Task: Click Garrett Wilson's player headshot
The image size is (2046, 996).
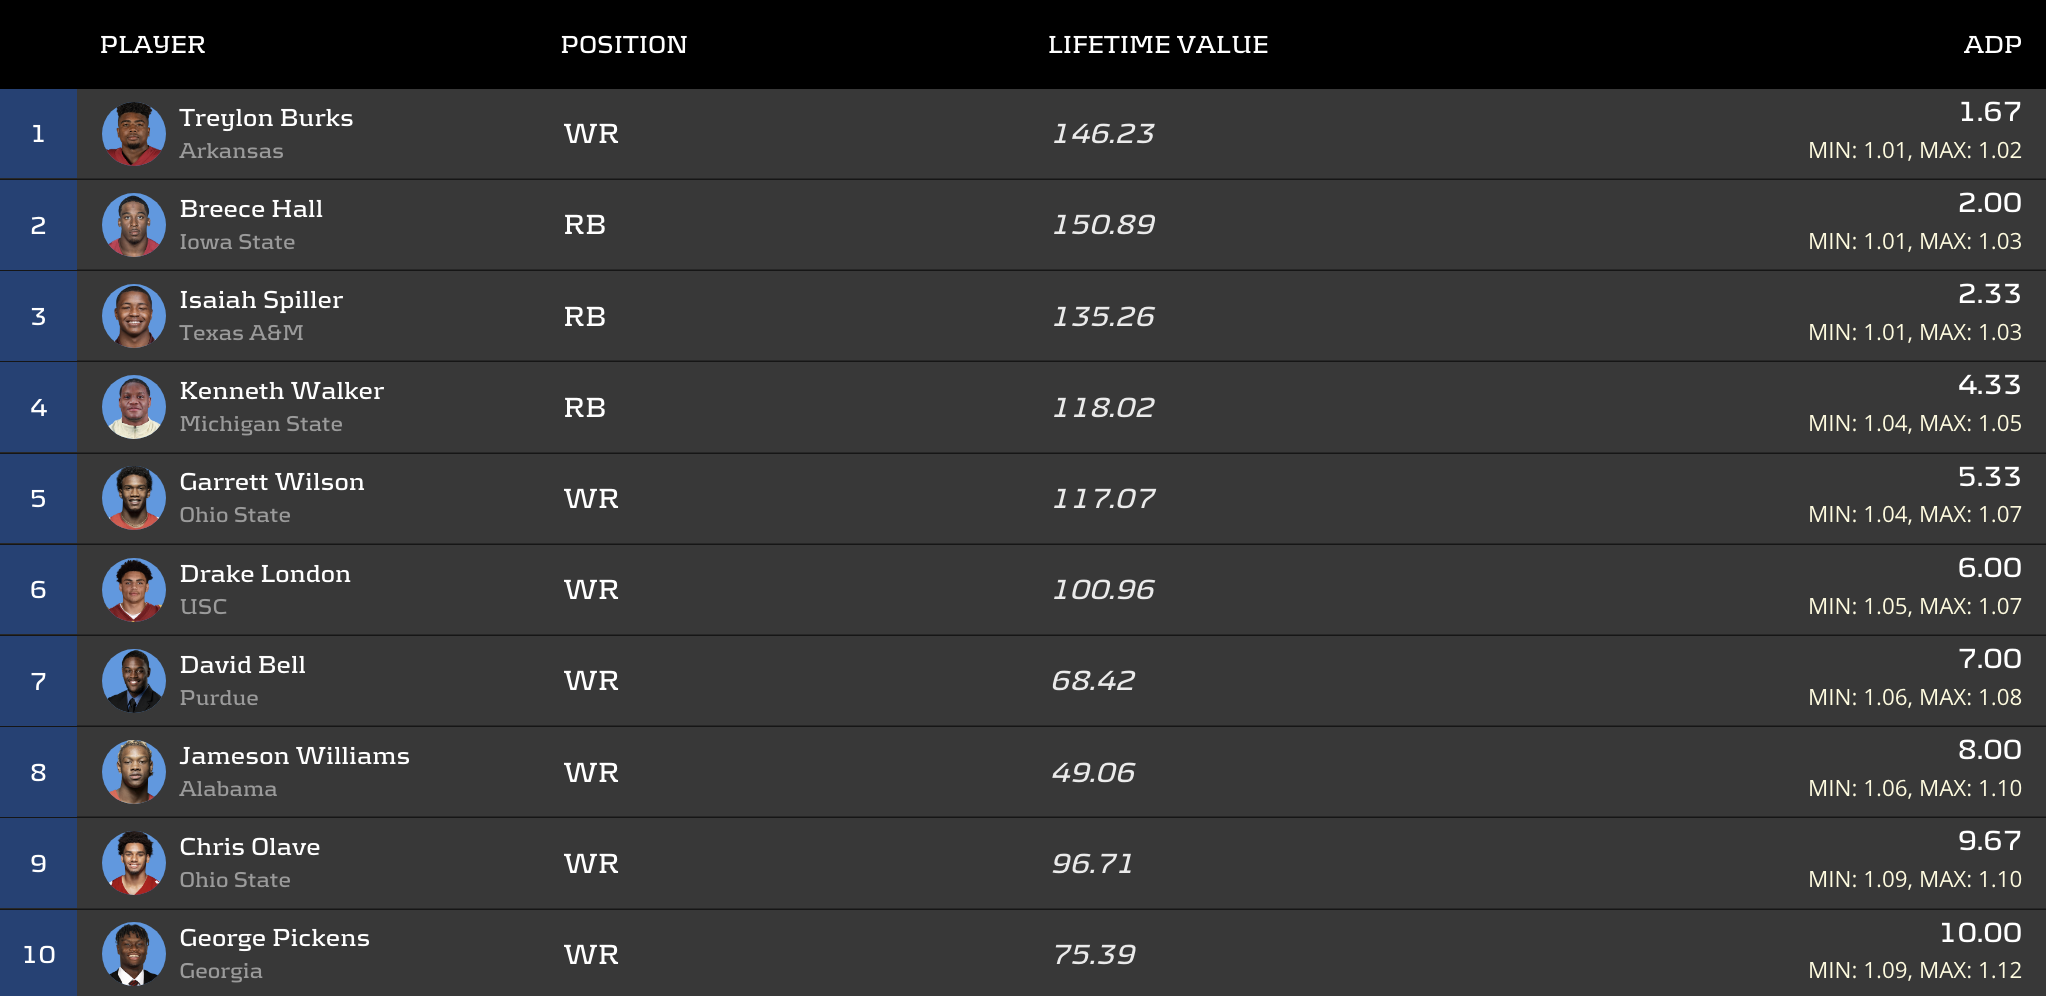Action: (134, 498)
